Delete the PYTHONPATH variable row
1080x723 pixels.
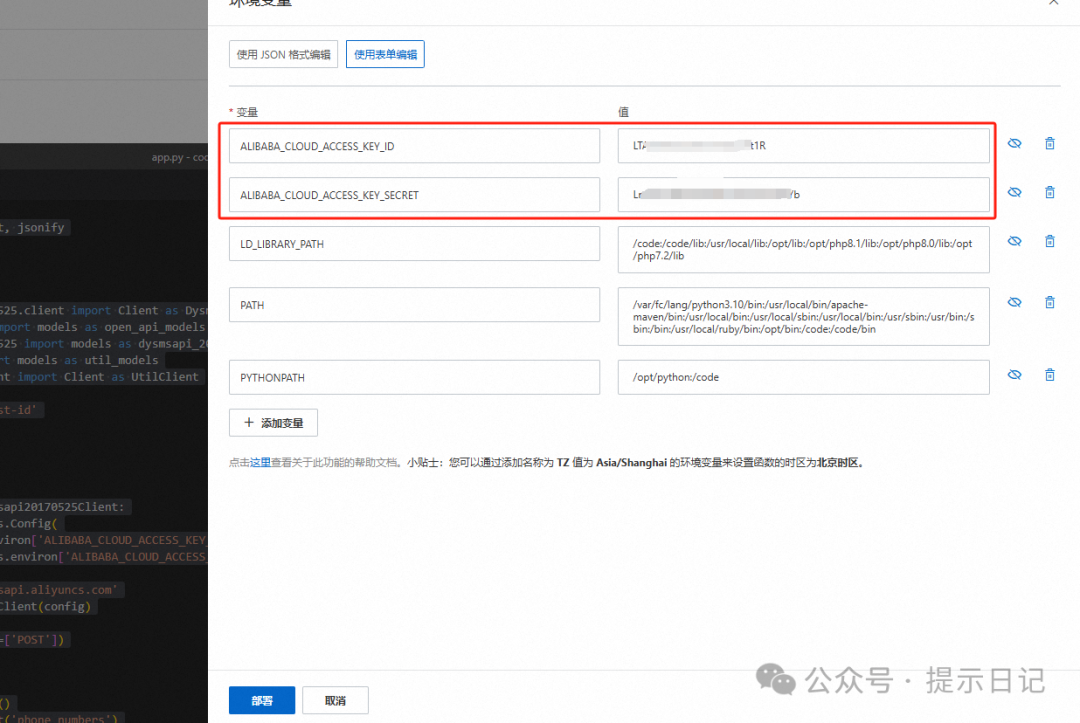pos(1049,375)
